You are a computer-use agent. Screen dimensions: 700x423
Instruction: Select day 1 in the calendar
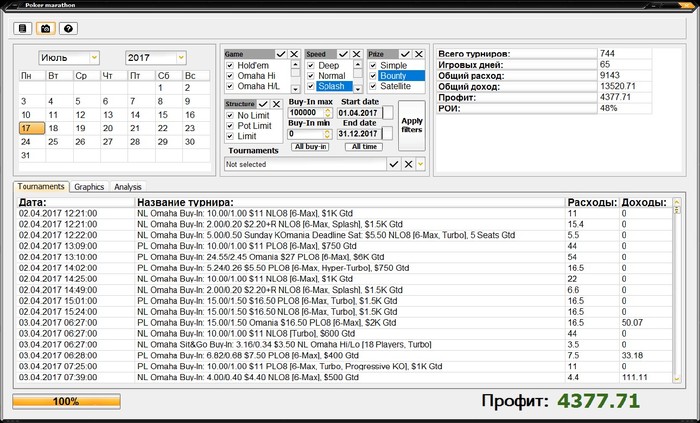(x=168, y=87)
